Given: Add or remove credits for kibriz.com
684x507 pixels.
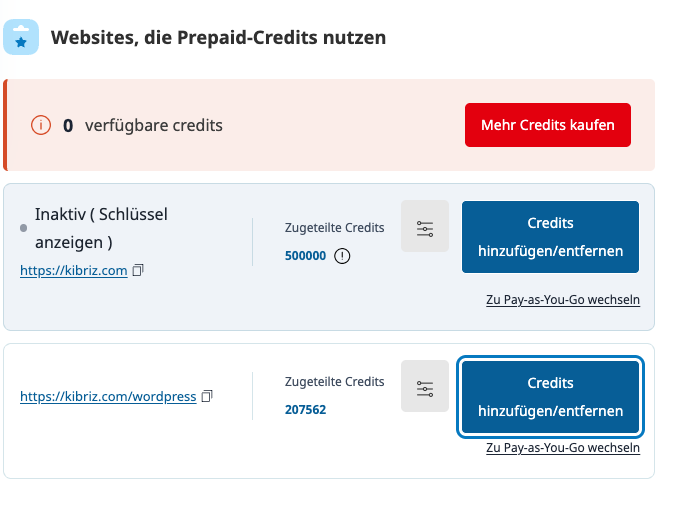Looking at the screenshot, I should (550, 236).
